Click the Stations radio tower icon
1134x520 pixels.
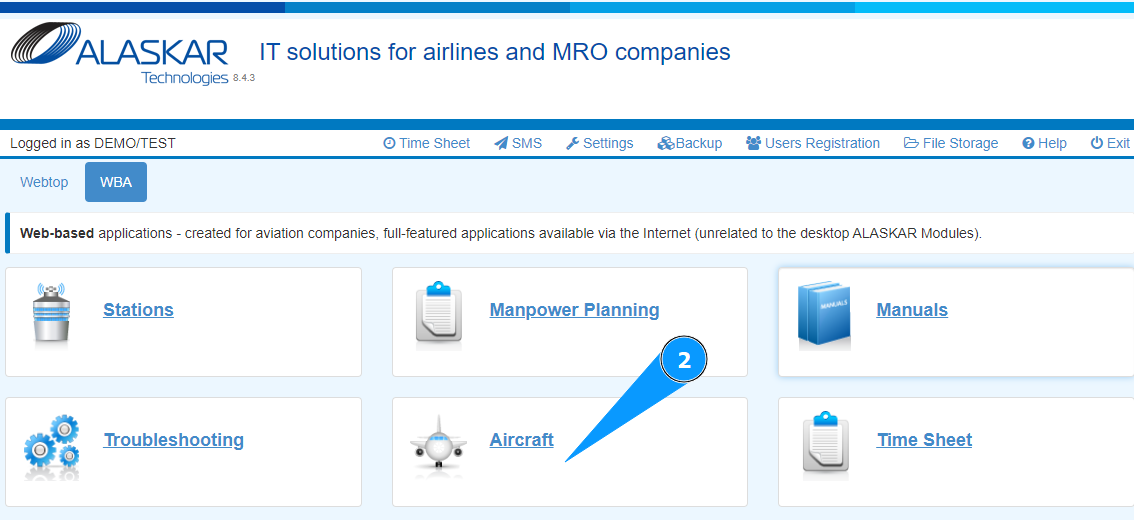[52, 314]
